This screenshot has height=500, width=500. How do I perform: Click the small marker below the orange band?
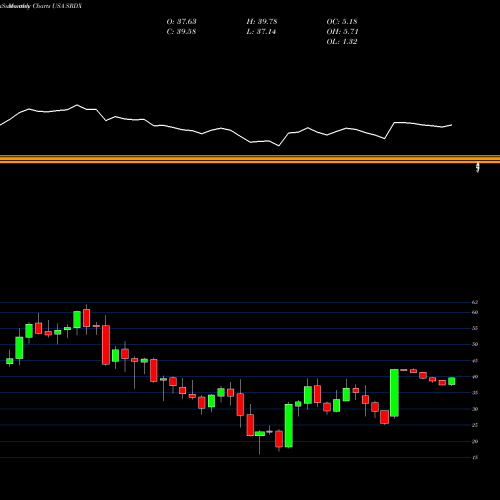[478, 168]
